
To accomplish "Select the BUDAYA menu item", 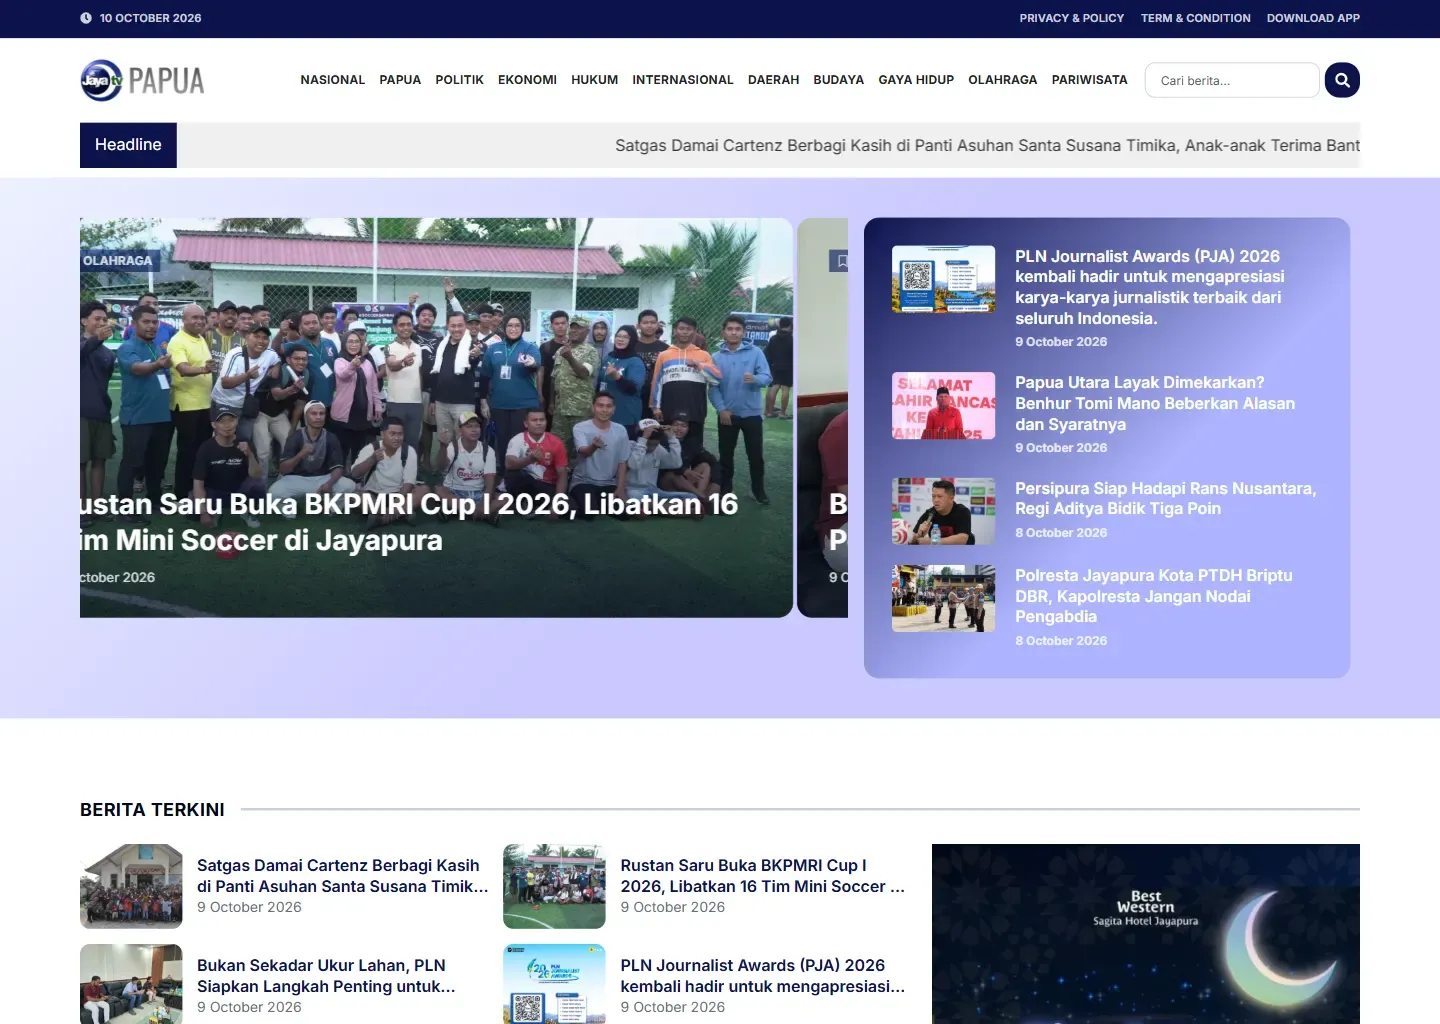I will pos(839,80).
